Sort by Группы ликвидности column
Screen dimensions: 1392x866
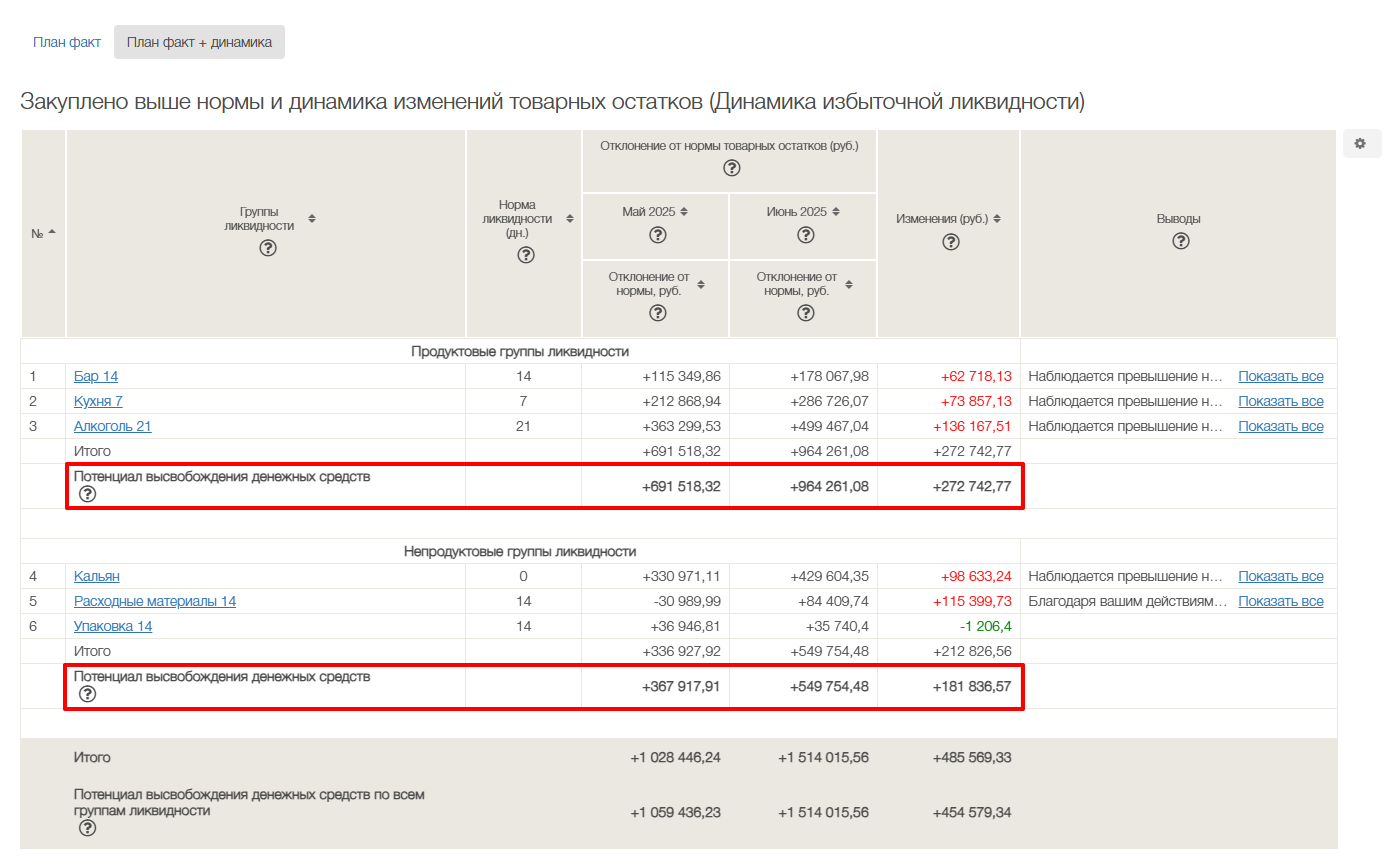click(x=312, y=218)
